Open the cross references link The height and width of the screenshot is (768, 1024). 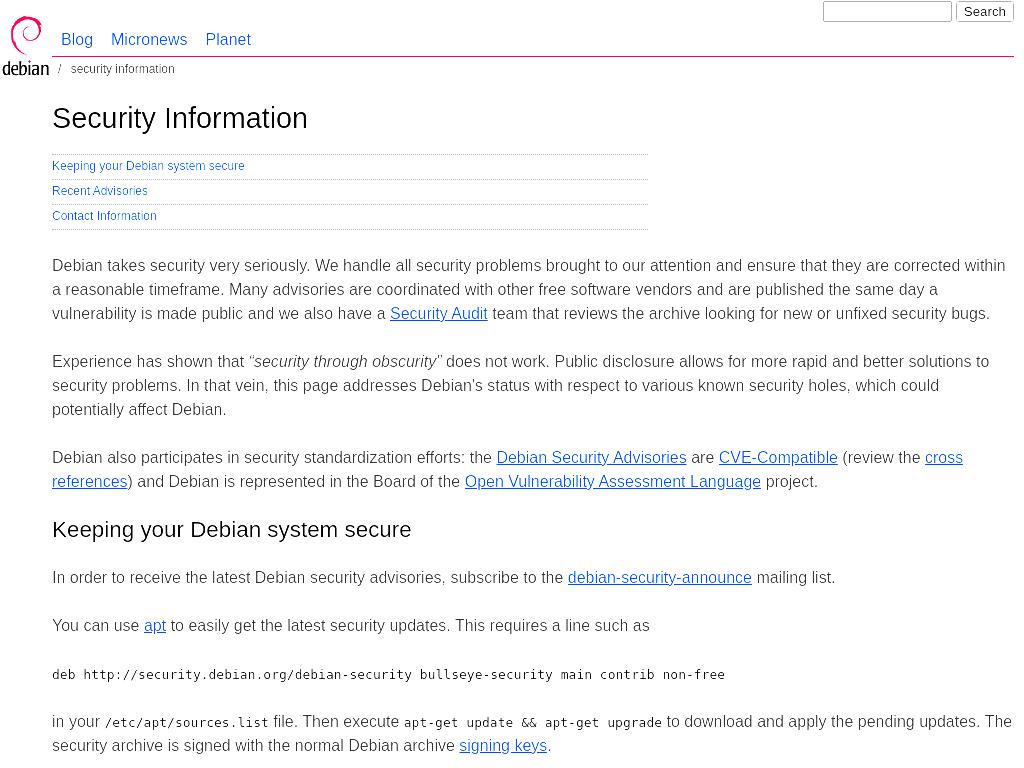944,457
